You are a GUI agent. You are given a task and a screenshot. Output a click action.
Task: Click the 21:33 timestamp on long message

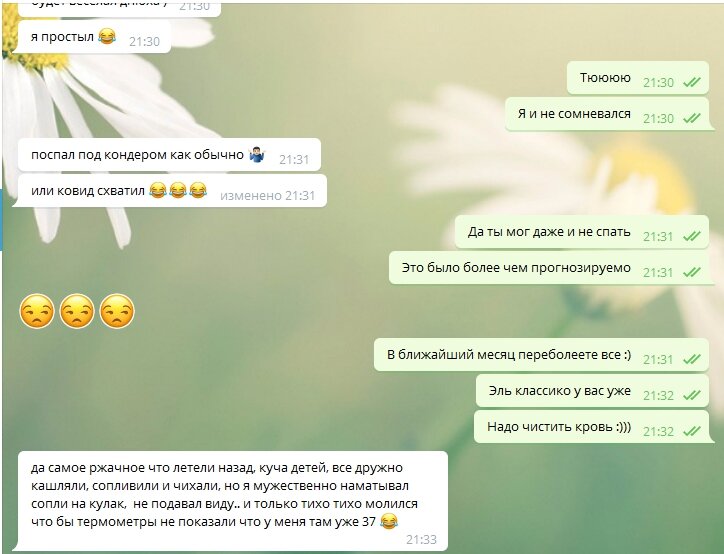(x=421, y=540)
